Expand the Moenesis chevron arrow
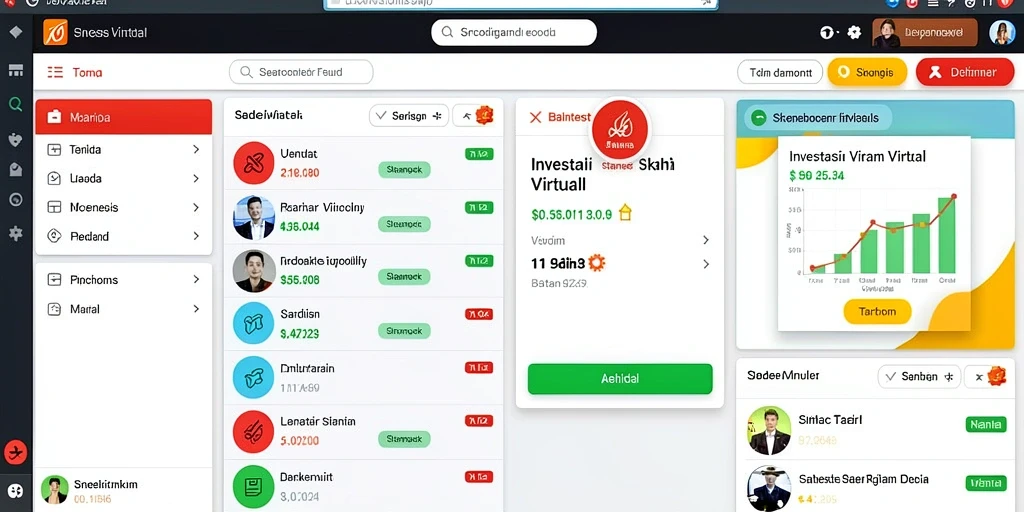 point(196,207)
